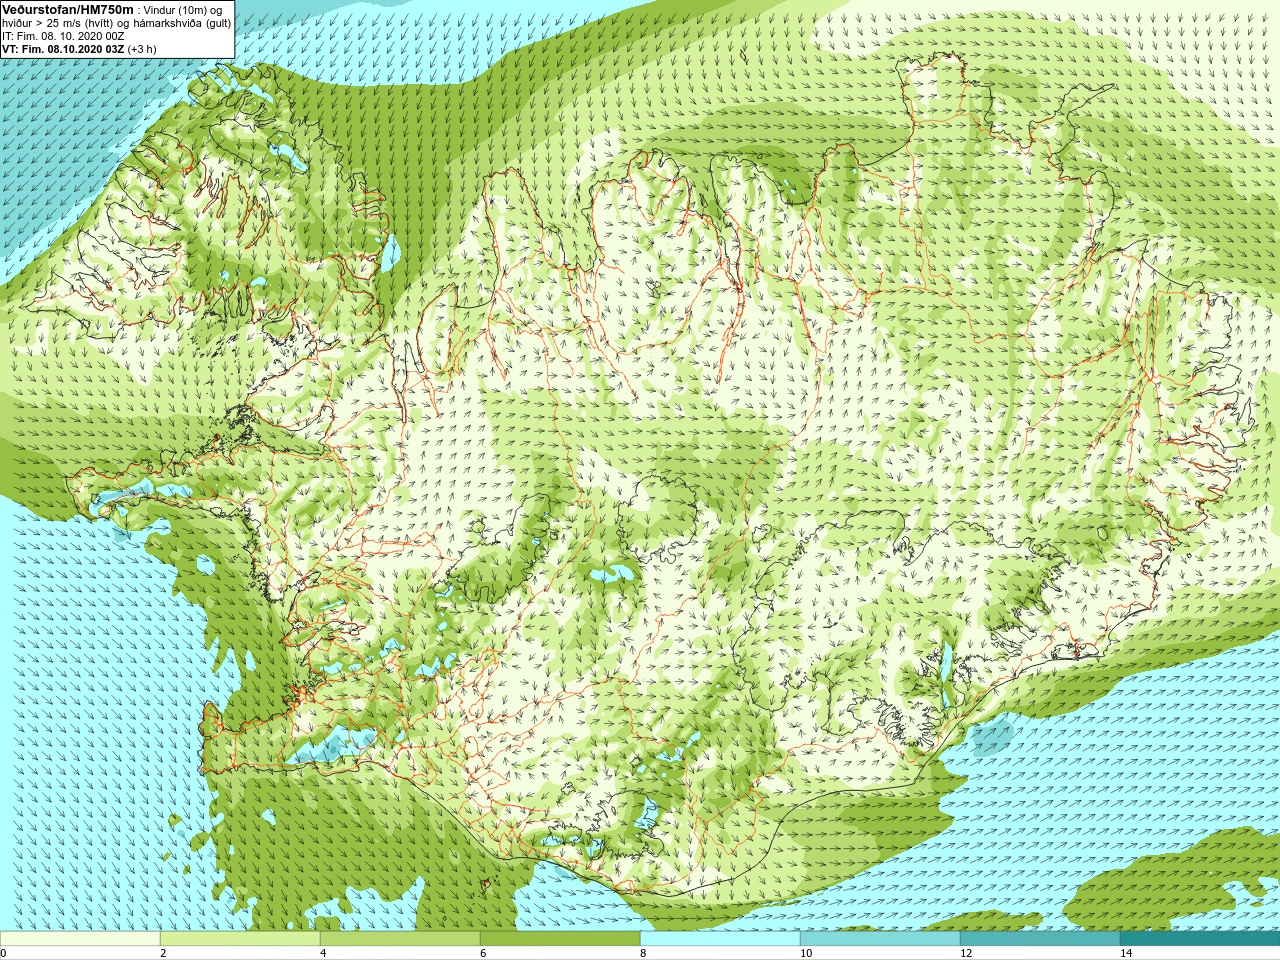Click the legend scale label '2'

click(163, 953)
